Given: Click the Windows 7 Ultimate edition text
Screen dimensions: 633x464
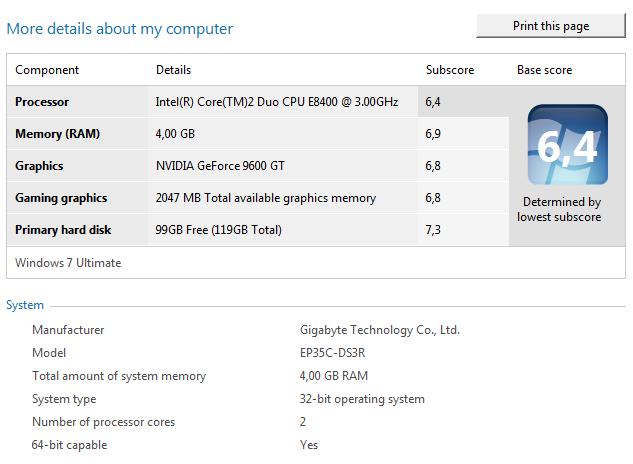Looking at the screenshot, I should 68,263.
